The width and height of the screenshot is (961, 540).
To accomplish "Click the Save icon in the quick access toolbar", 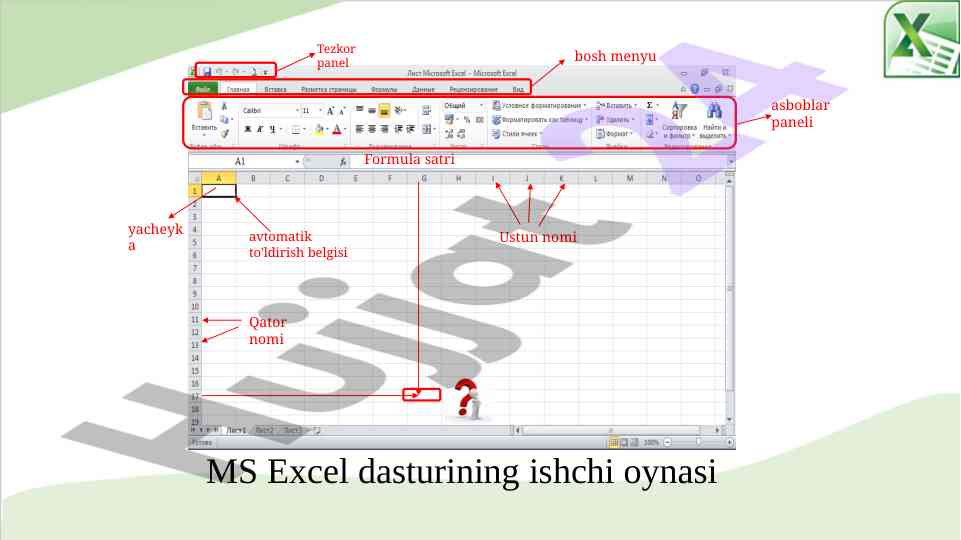I will click(207, 72).
